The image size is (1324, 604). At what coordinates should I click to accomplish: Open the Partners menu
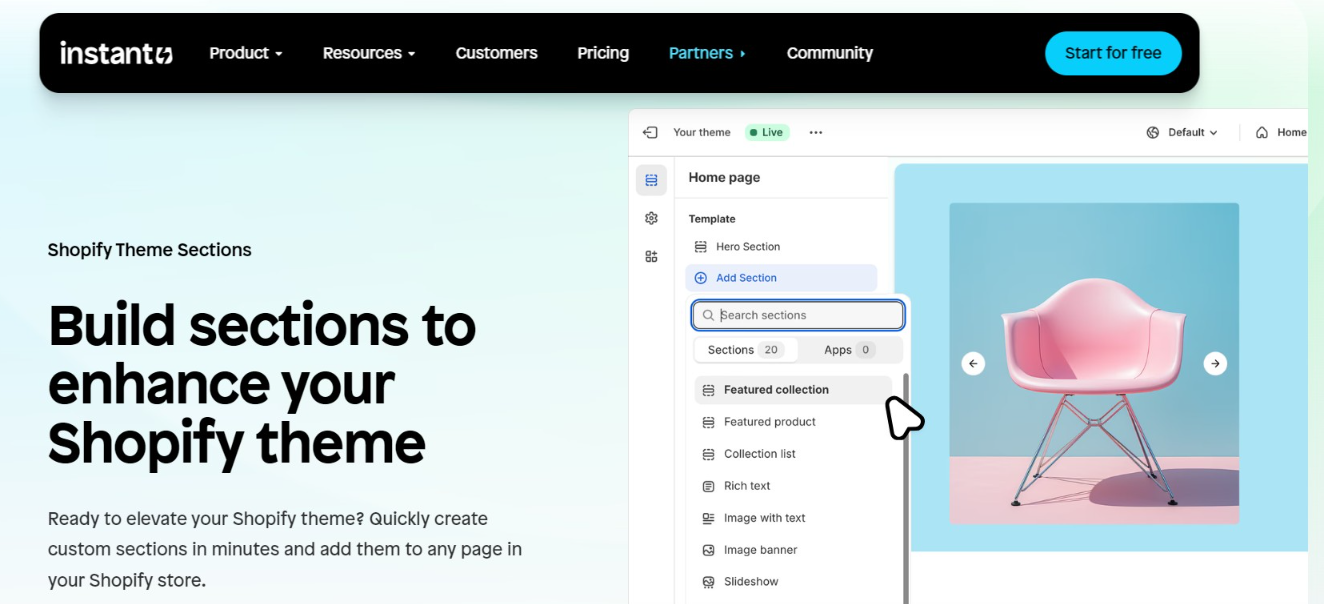tap(707, 53)
